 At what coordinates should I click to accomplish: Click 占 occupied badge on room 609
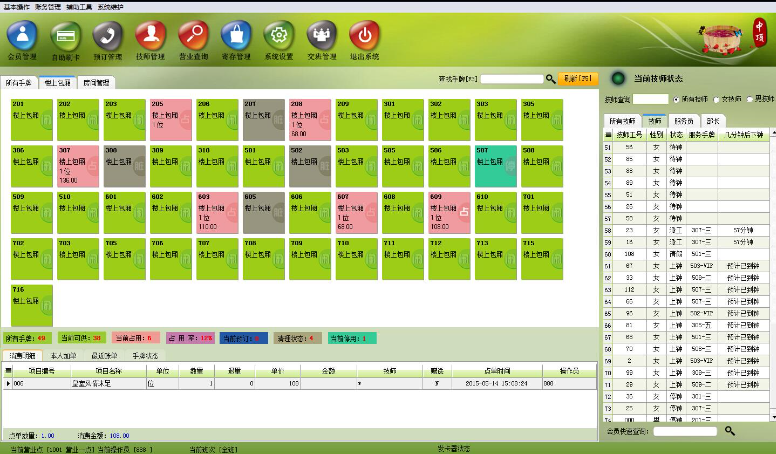[x=464, y=212]
